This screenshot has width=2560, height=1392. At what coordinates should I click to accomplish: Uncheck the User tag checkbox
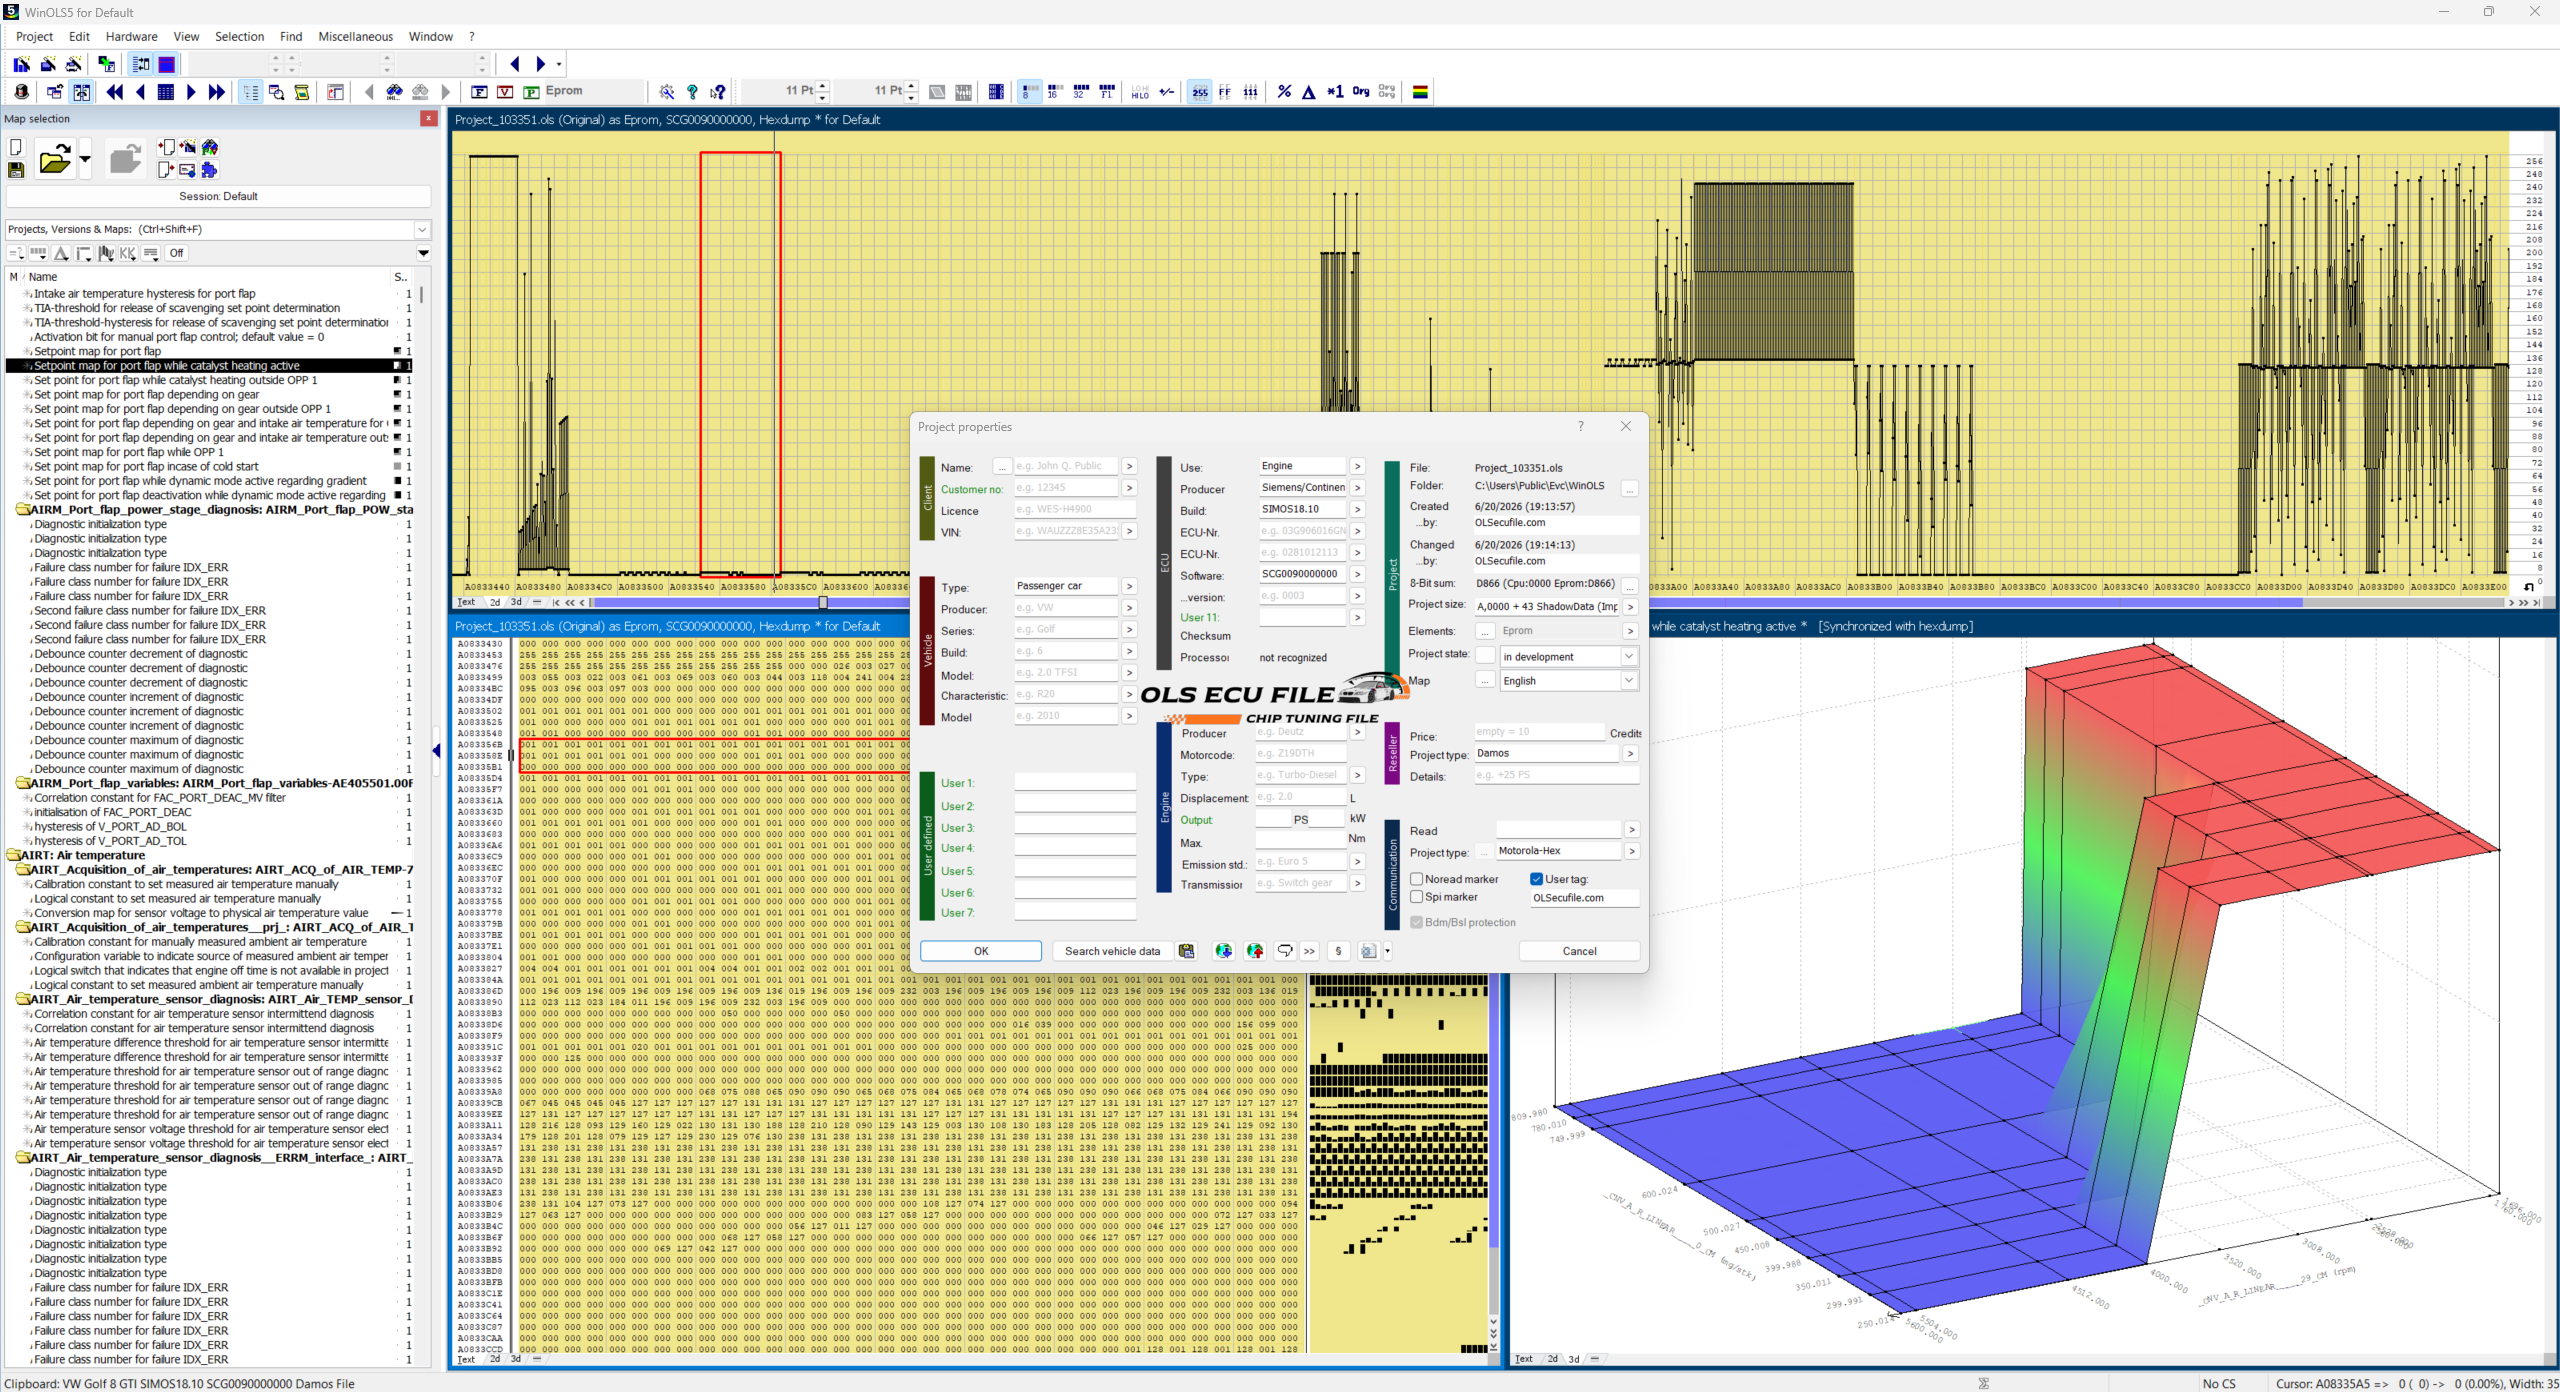(1537, 879)
